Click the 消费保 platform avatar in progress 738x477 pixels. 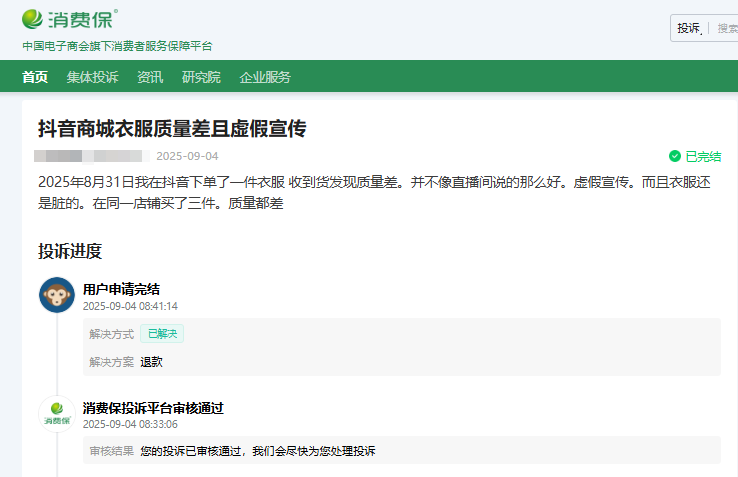point(57,414)
